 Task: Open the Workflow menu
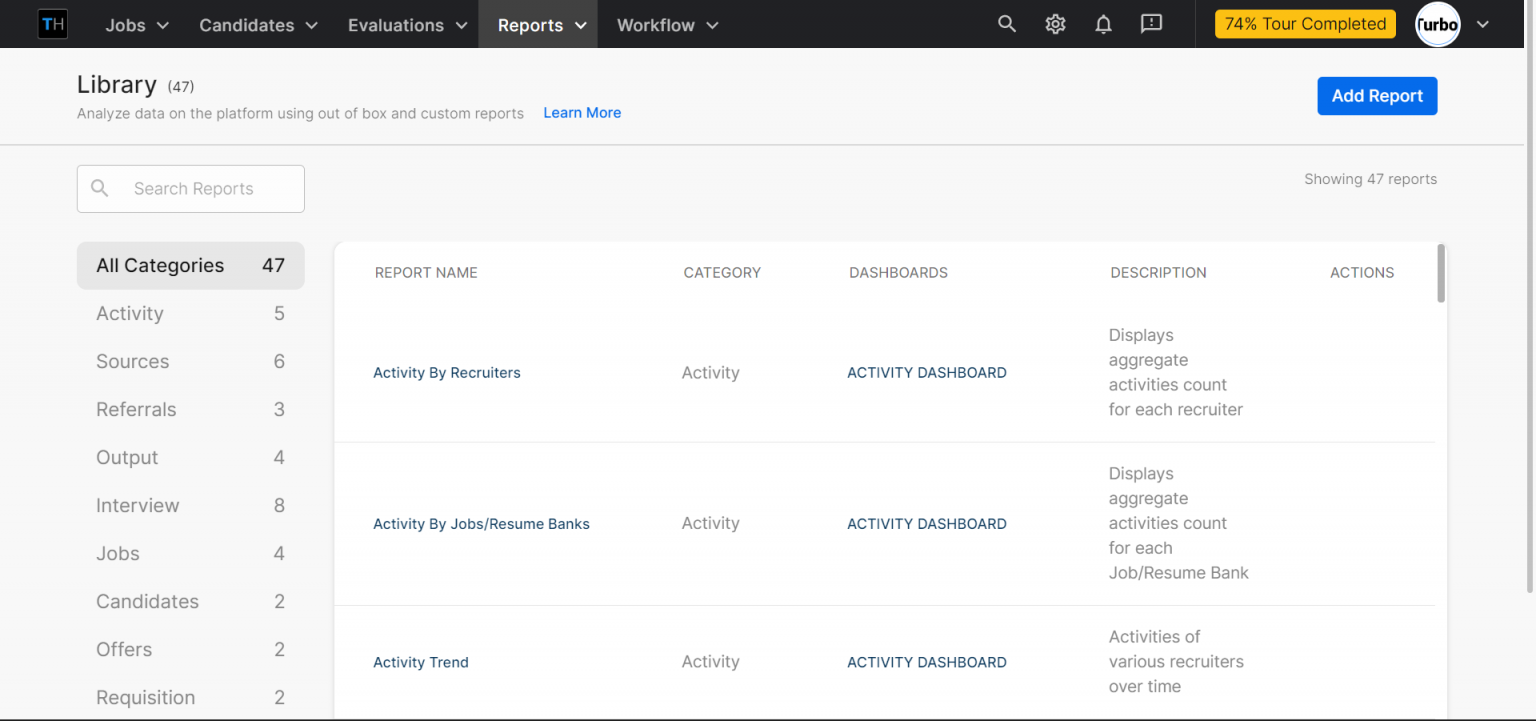(x=667, y=25)
